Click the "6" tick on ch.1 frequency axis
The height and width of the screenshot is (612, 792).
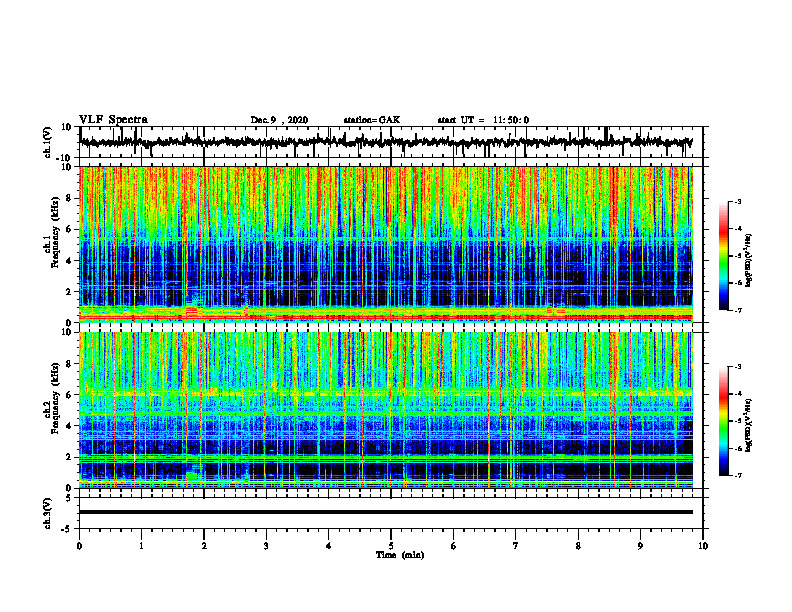(x=70, y=229)
